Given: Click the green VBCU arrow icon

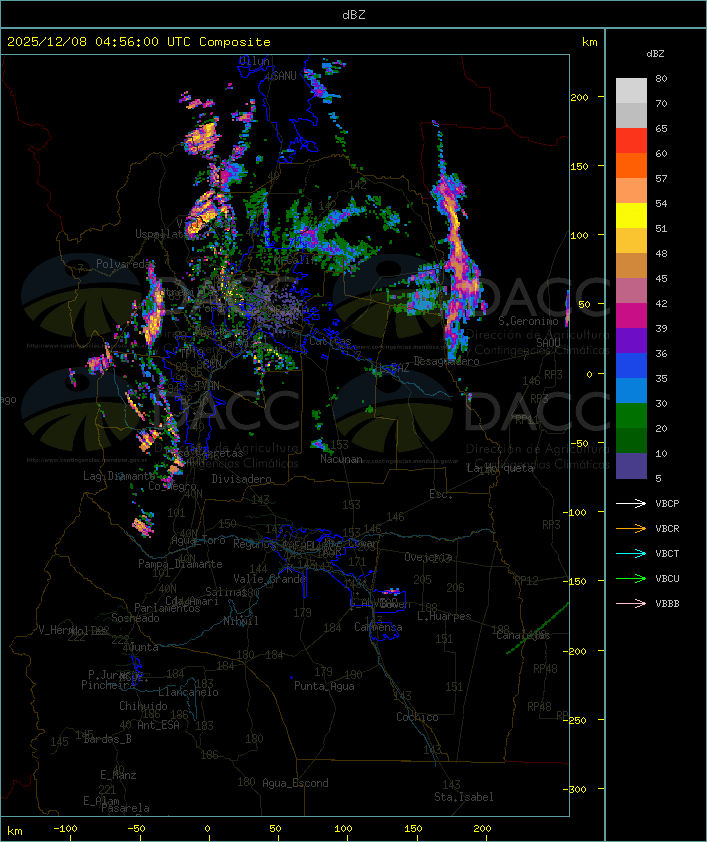Looking at the screenshot, I should [x=631, y=578].
